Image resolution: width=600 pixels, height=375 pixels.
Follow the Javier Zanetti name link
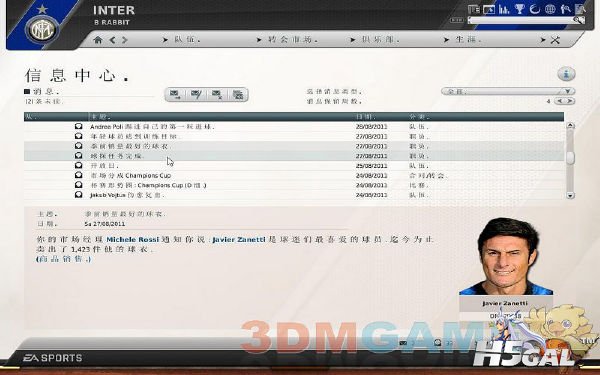pyautogui.click(x=239, y=240)
